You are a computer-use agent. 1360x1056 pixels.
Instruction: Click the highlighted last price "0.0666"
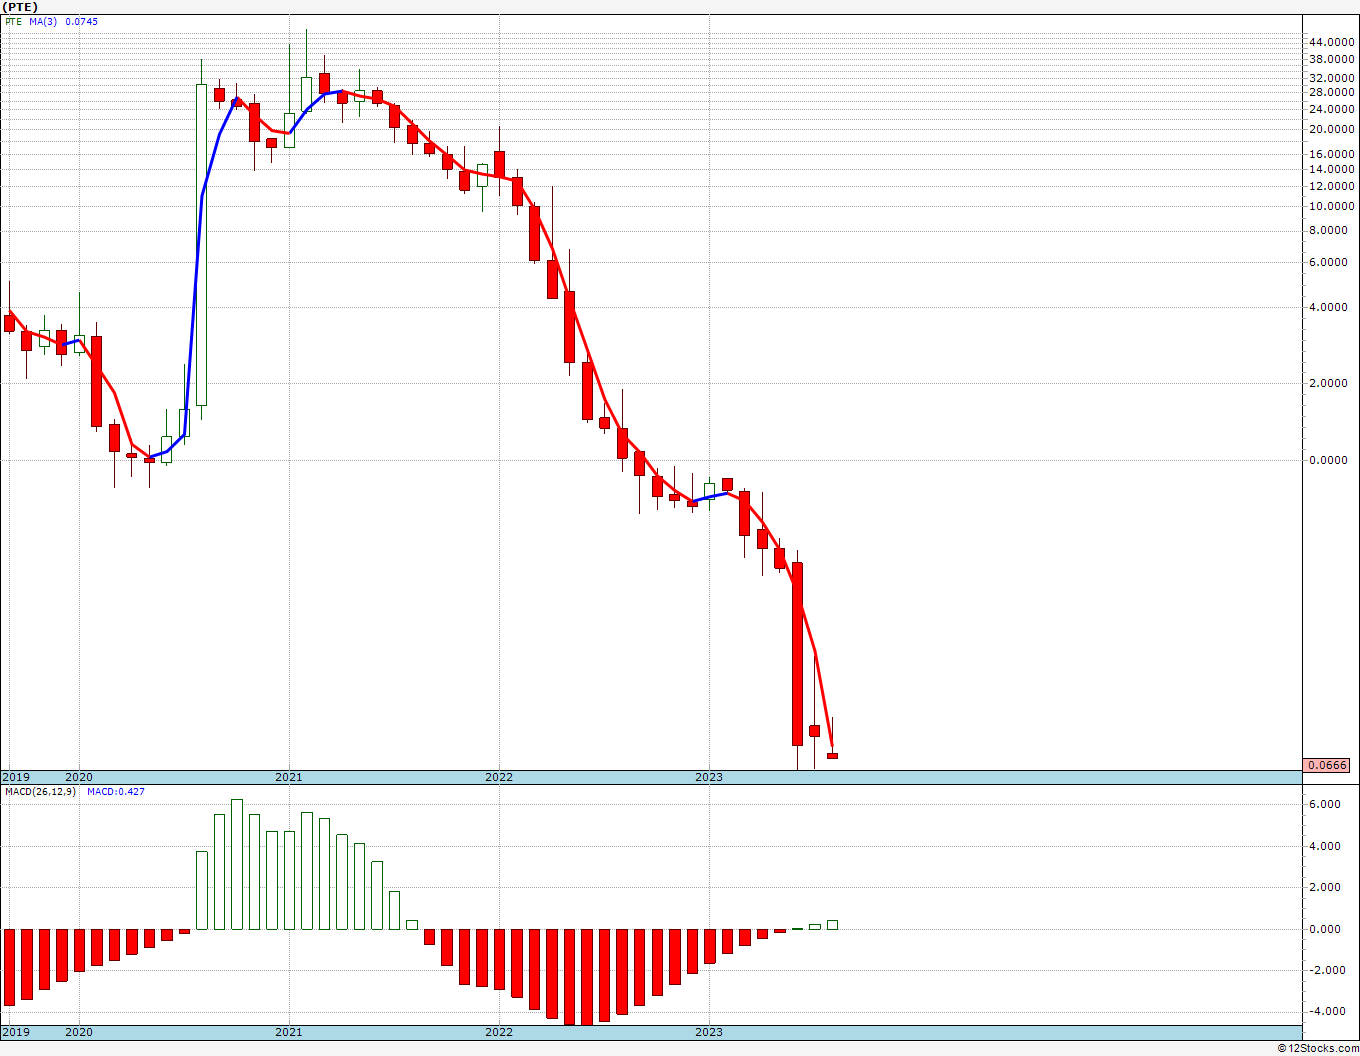1327,765
